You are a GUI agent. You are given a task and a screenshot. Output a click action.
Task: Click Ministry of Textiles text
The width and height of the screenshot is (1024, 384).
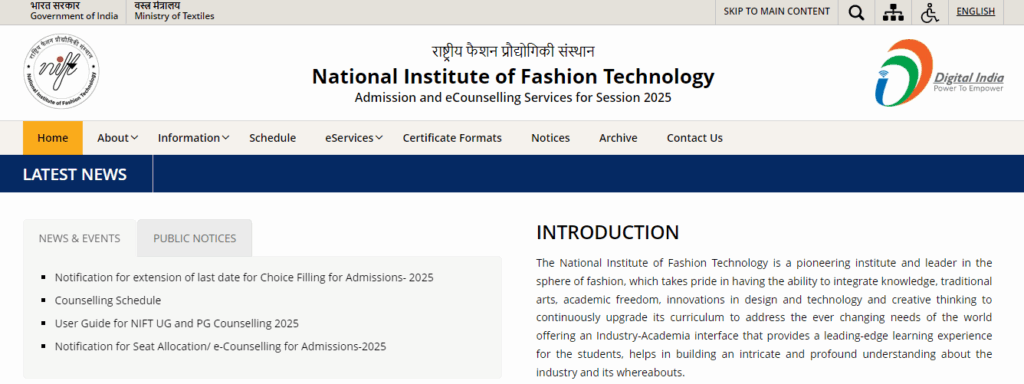(174, 16)
